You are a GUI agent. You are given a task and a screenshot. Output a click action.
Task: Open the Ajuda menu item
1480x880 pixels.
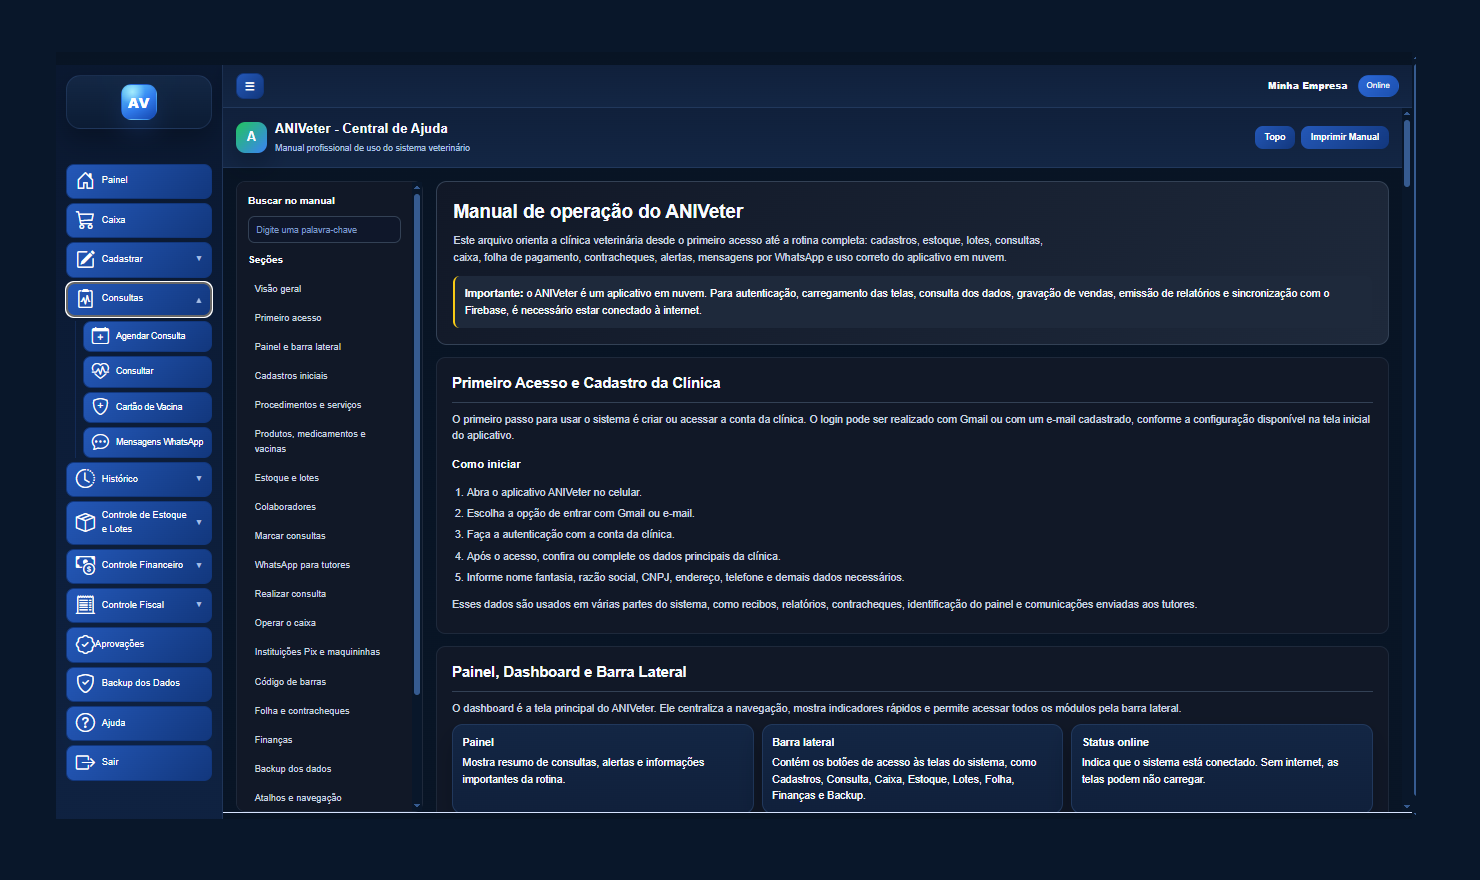[139, 723]
